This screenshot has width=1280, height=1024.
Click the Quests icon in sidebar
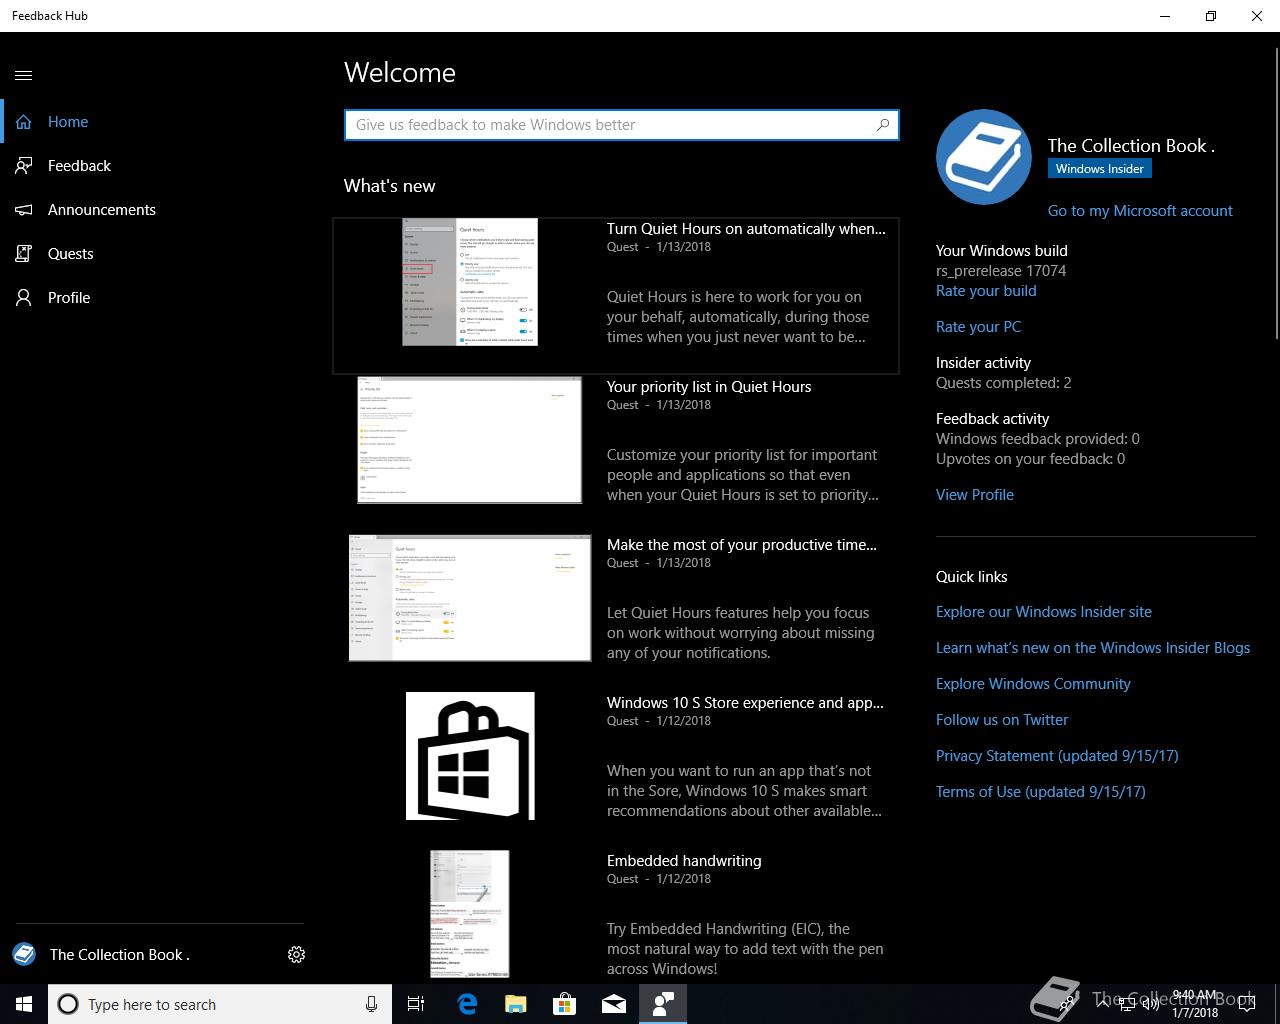(24, 254)
